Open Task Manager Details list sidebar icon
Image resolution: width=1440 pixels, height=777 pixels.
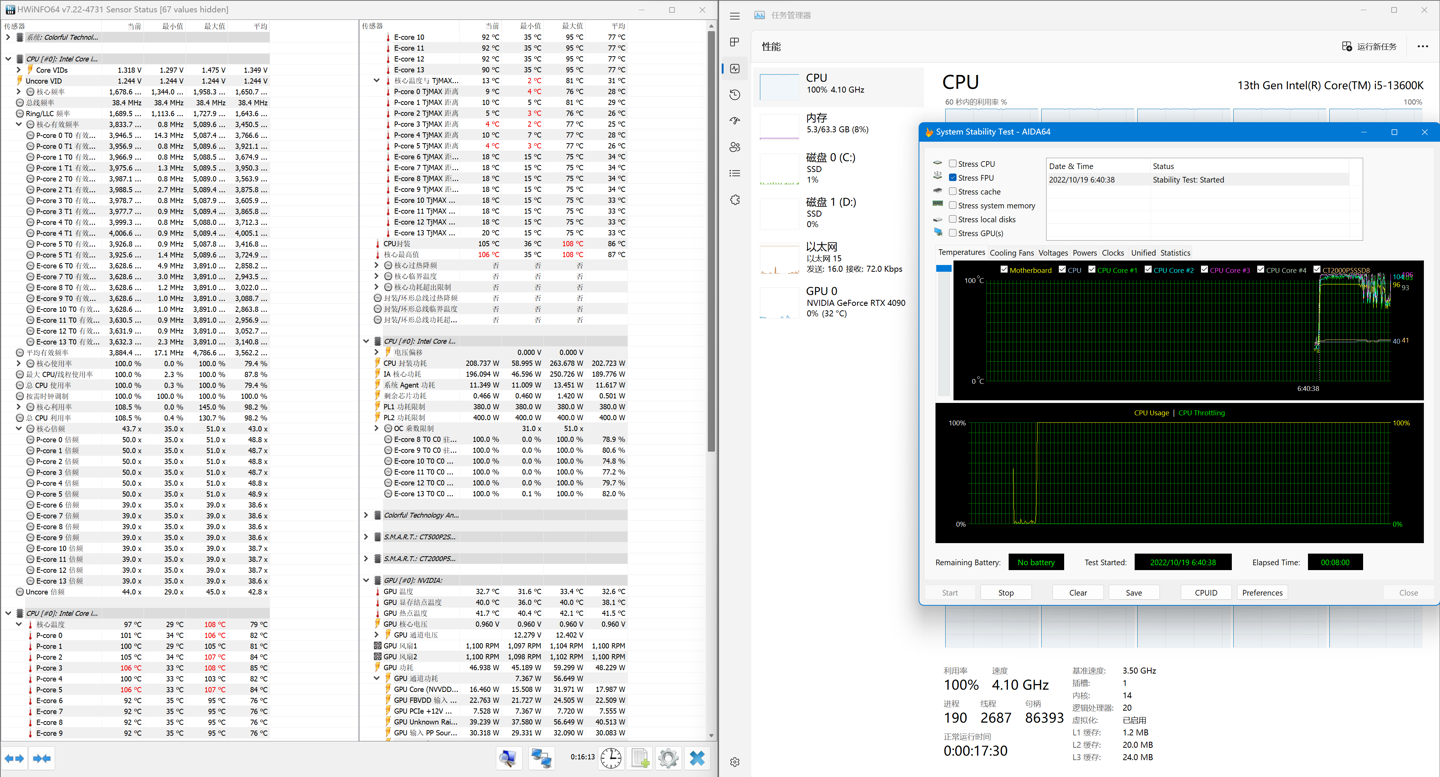735,173
